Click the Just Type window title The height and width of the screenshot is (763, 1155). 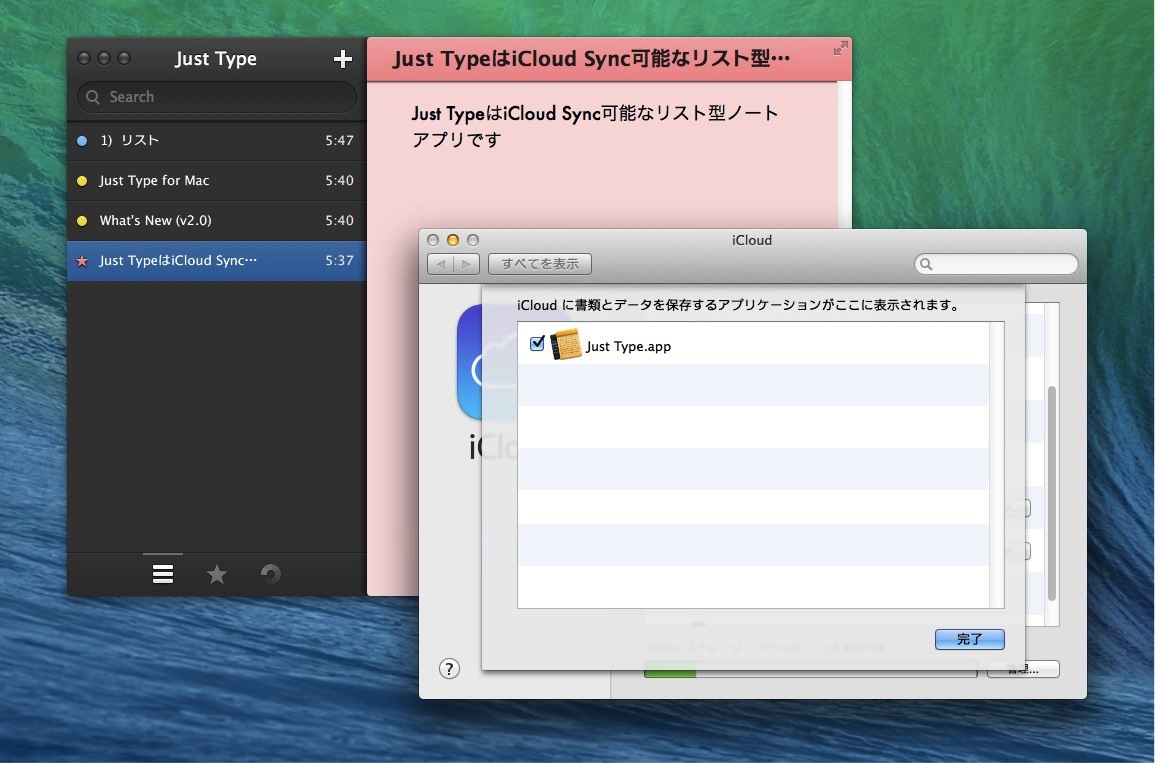coord(216,59)
